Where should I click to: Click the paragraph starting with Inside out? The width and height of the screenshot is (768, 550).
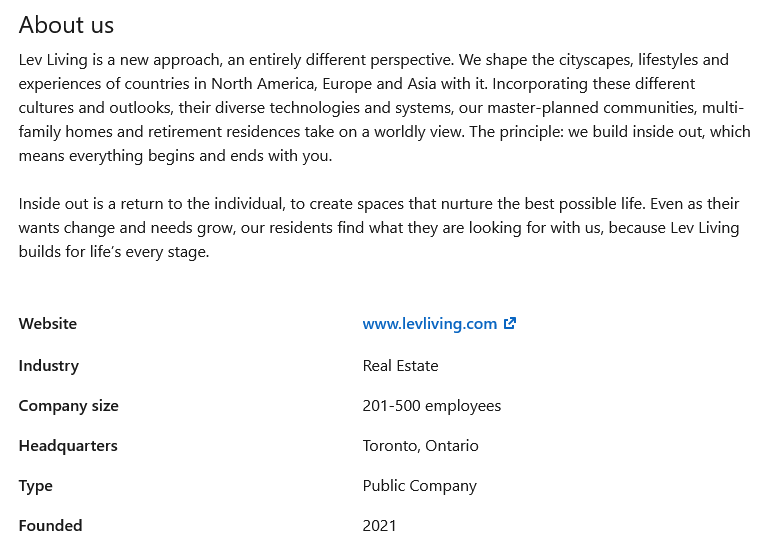pos(379,228)
